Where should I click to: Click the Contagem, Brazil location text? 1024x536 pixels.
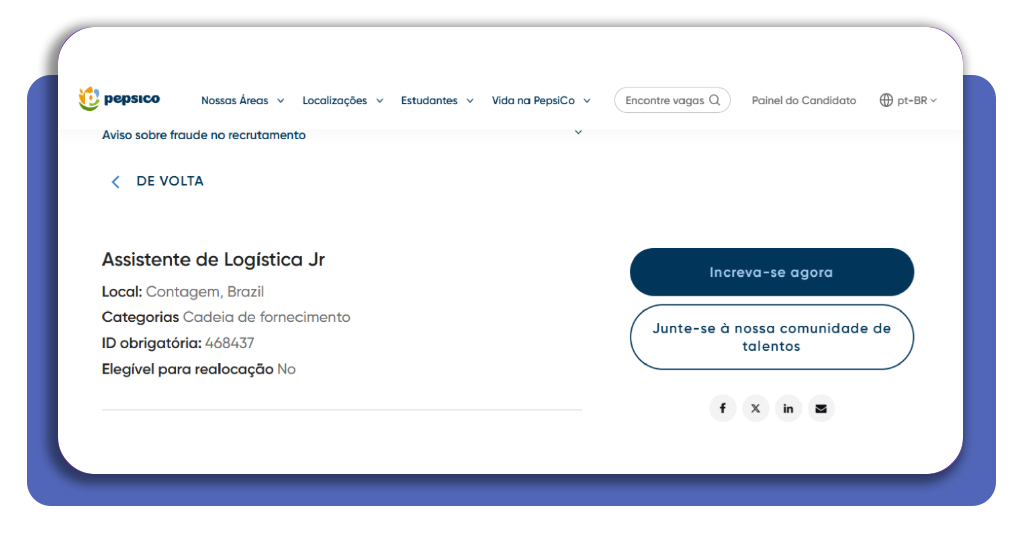point(204,292)
